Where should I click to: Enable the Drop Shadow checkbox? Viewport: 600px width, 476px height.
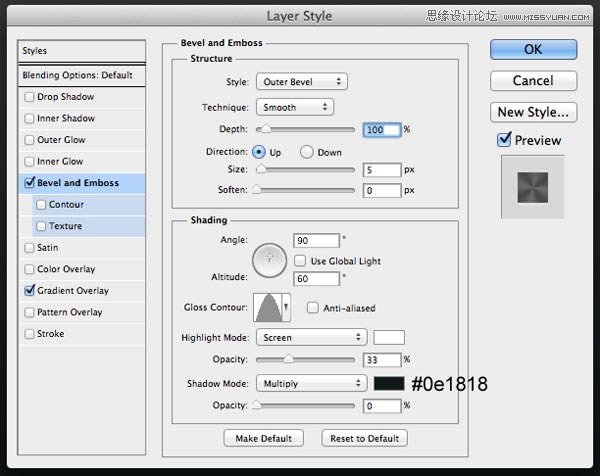click(29, 96)
